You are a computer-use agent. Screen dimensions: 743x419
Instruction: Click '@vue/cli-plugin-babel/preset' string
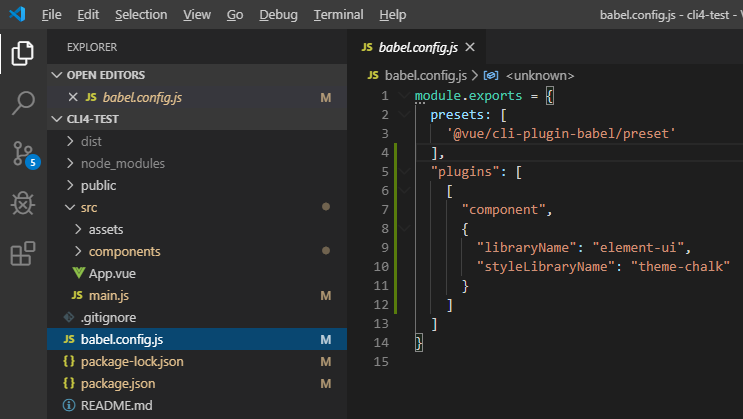pyautogui.click(x=561, y=134)
